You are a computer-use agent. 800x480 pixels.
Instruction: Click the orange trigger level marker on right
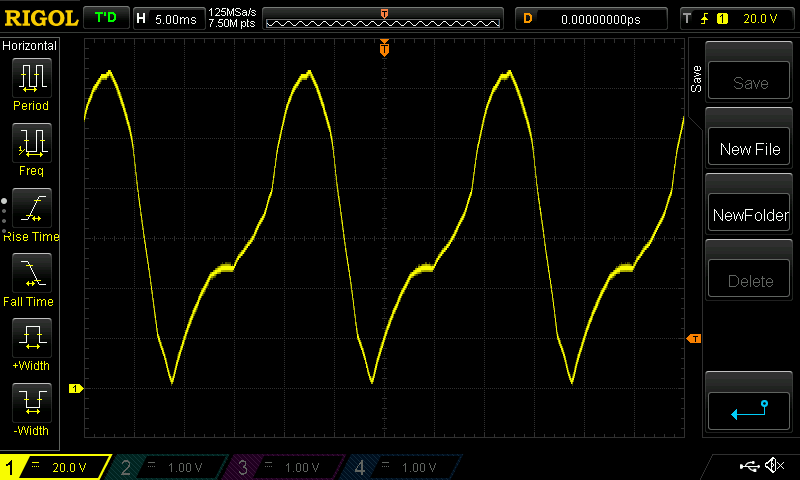pos(694,339)
